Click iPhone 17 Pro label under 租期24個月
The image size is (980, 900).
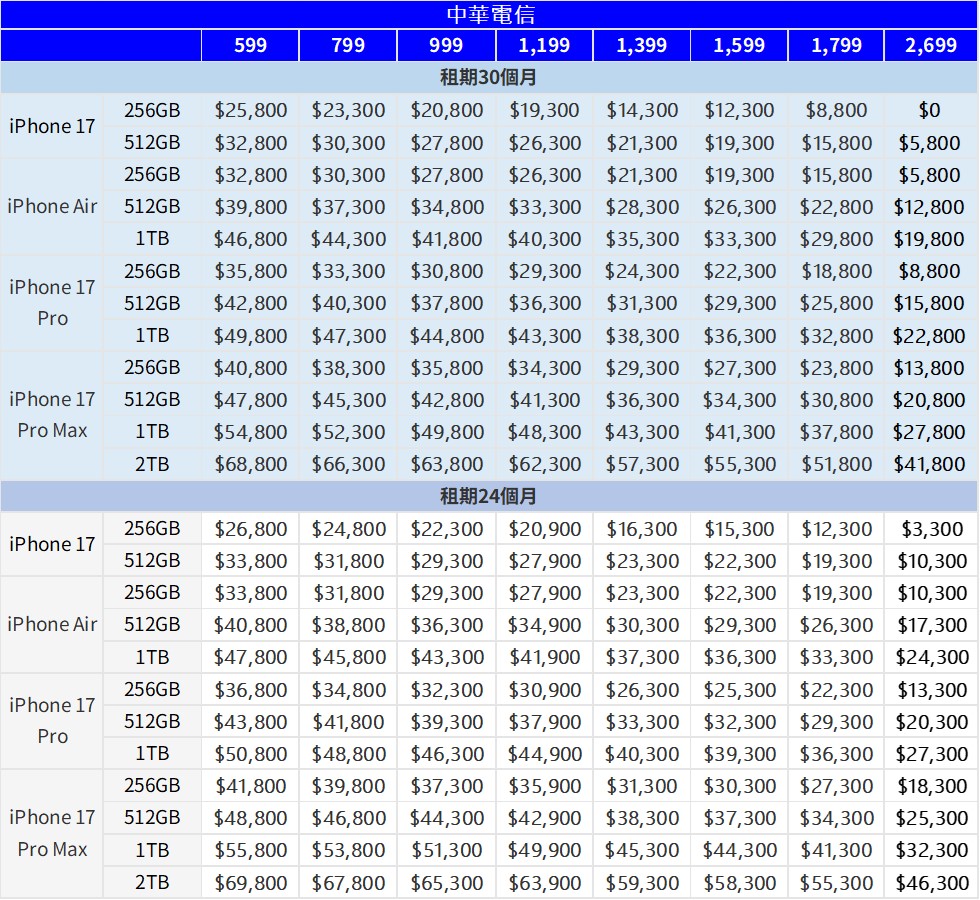(52, 721)
